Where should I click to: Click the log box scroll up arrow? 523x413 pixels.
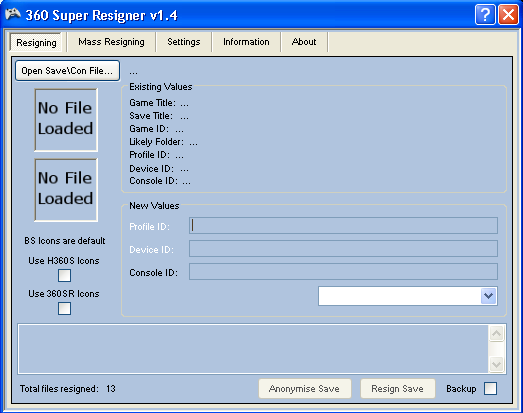[x=496, y=334]
